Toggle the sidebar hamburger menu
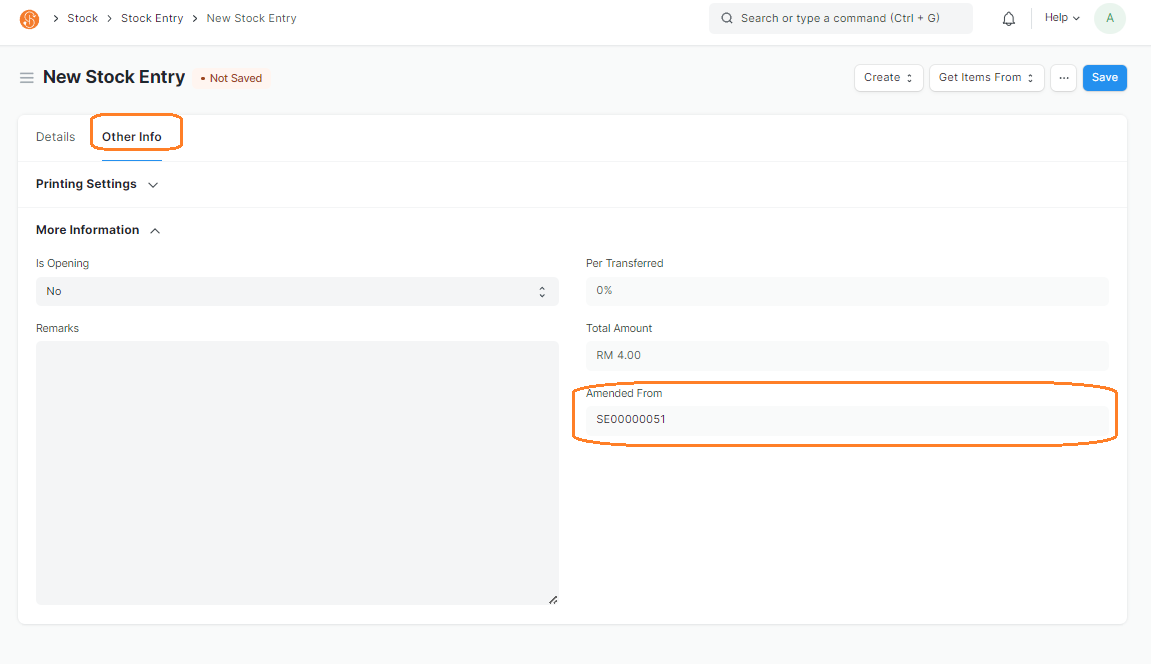 pyautogui.click(x=26, y=78)
